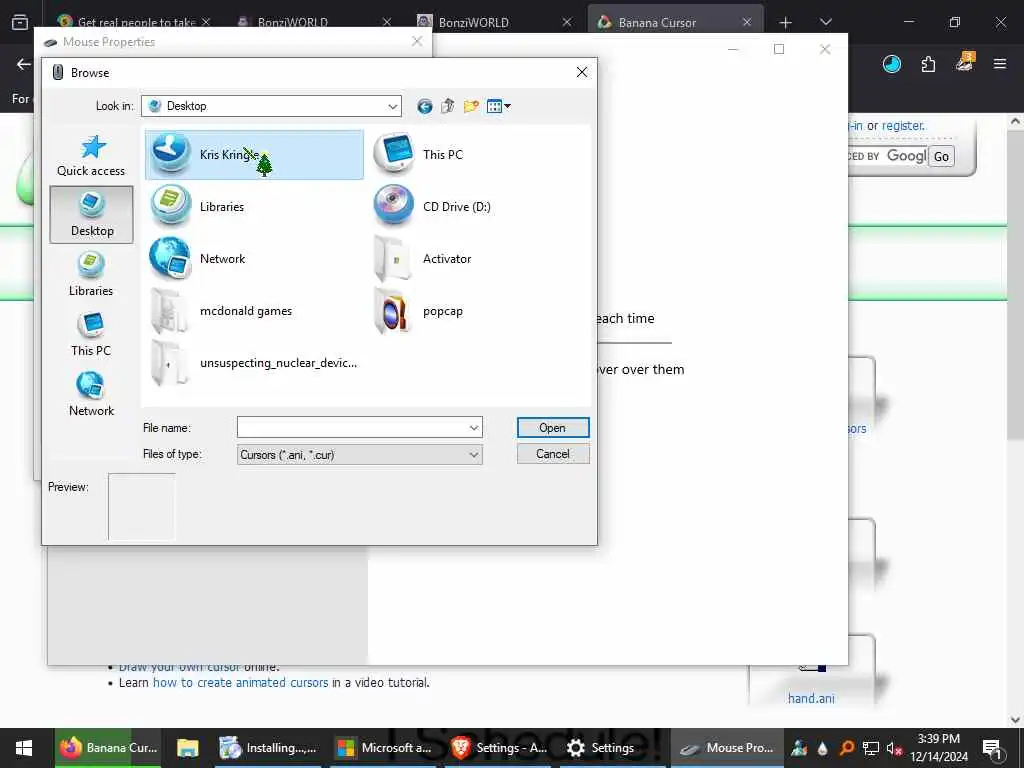The width and height of the screenshot is (1024, 768).
Task: Open the notification center icon
Action: point(992,748)
